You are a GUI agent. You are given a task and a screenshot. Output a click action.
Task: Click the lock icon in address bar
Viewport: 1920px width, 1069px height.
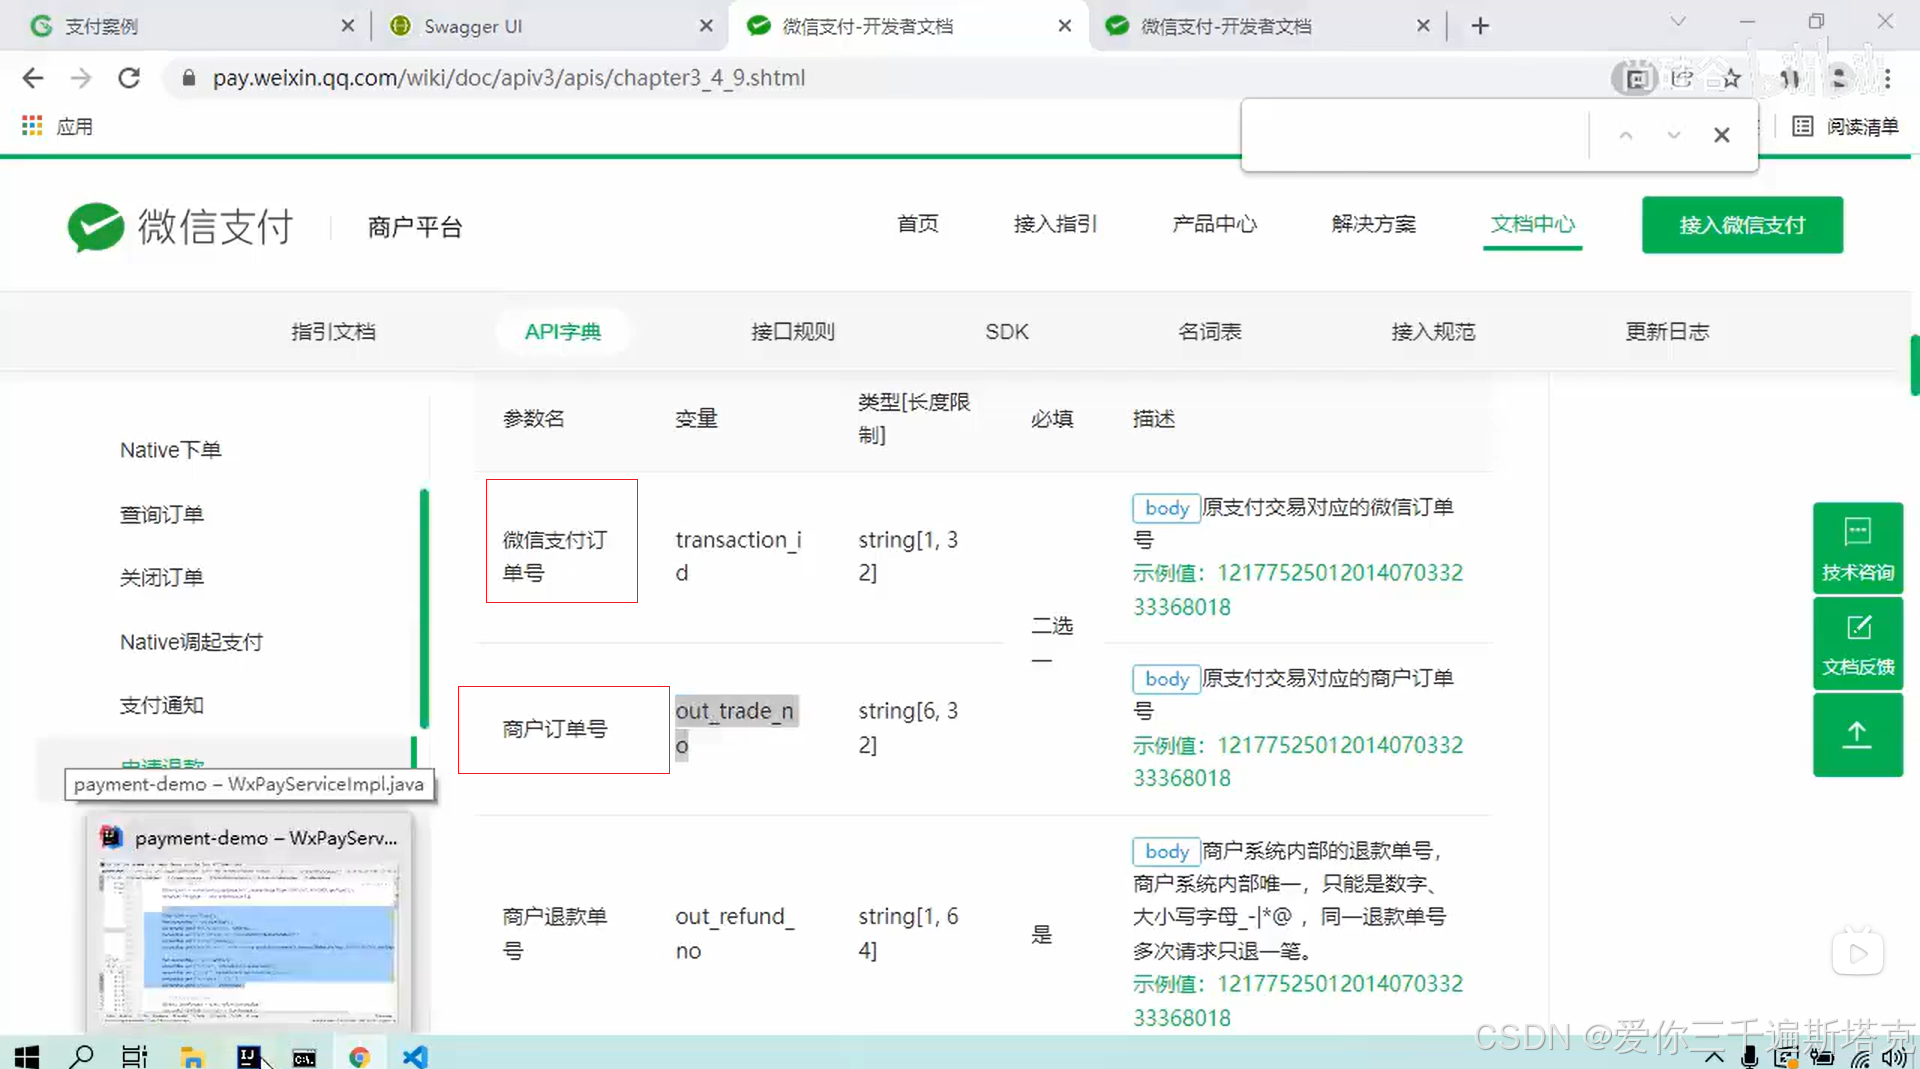188,78
